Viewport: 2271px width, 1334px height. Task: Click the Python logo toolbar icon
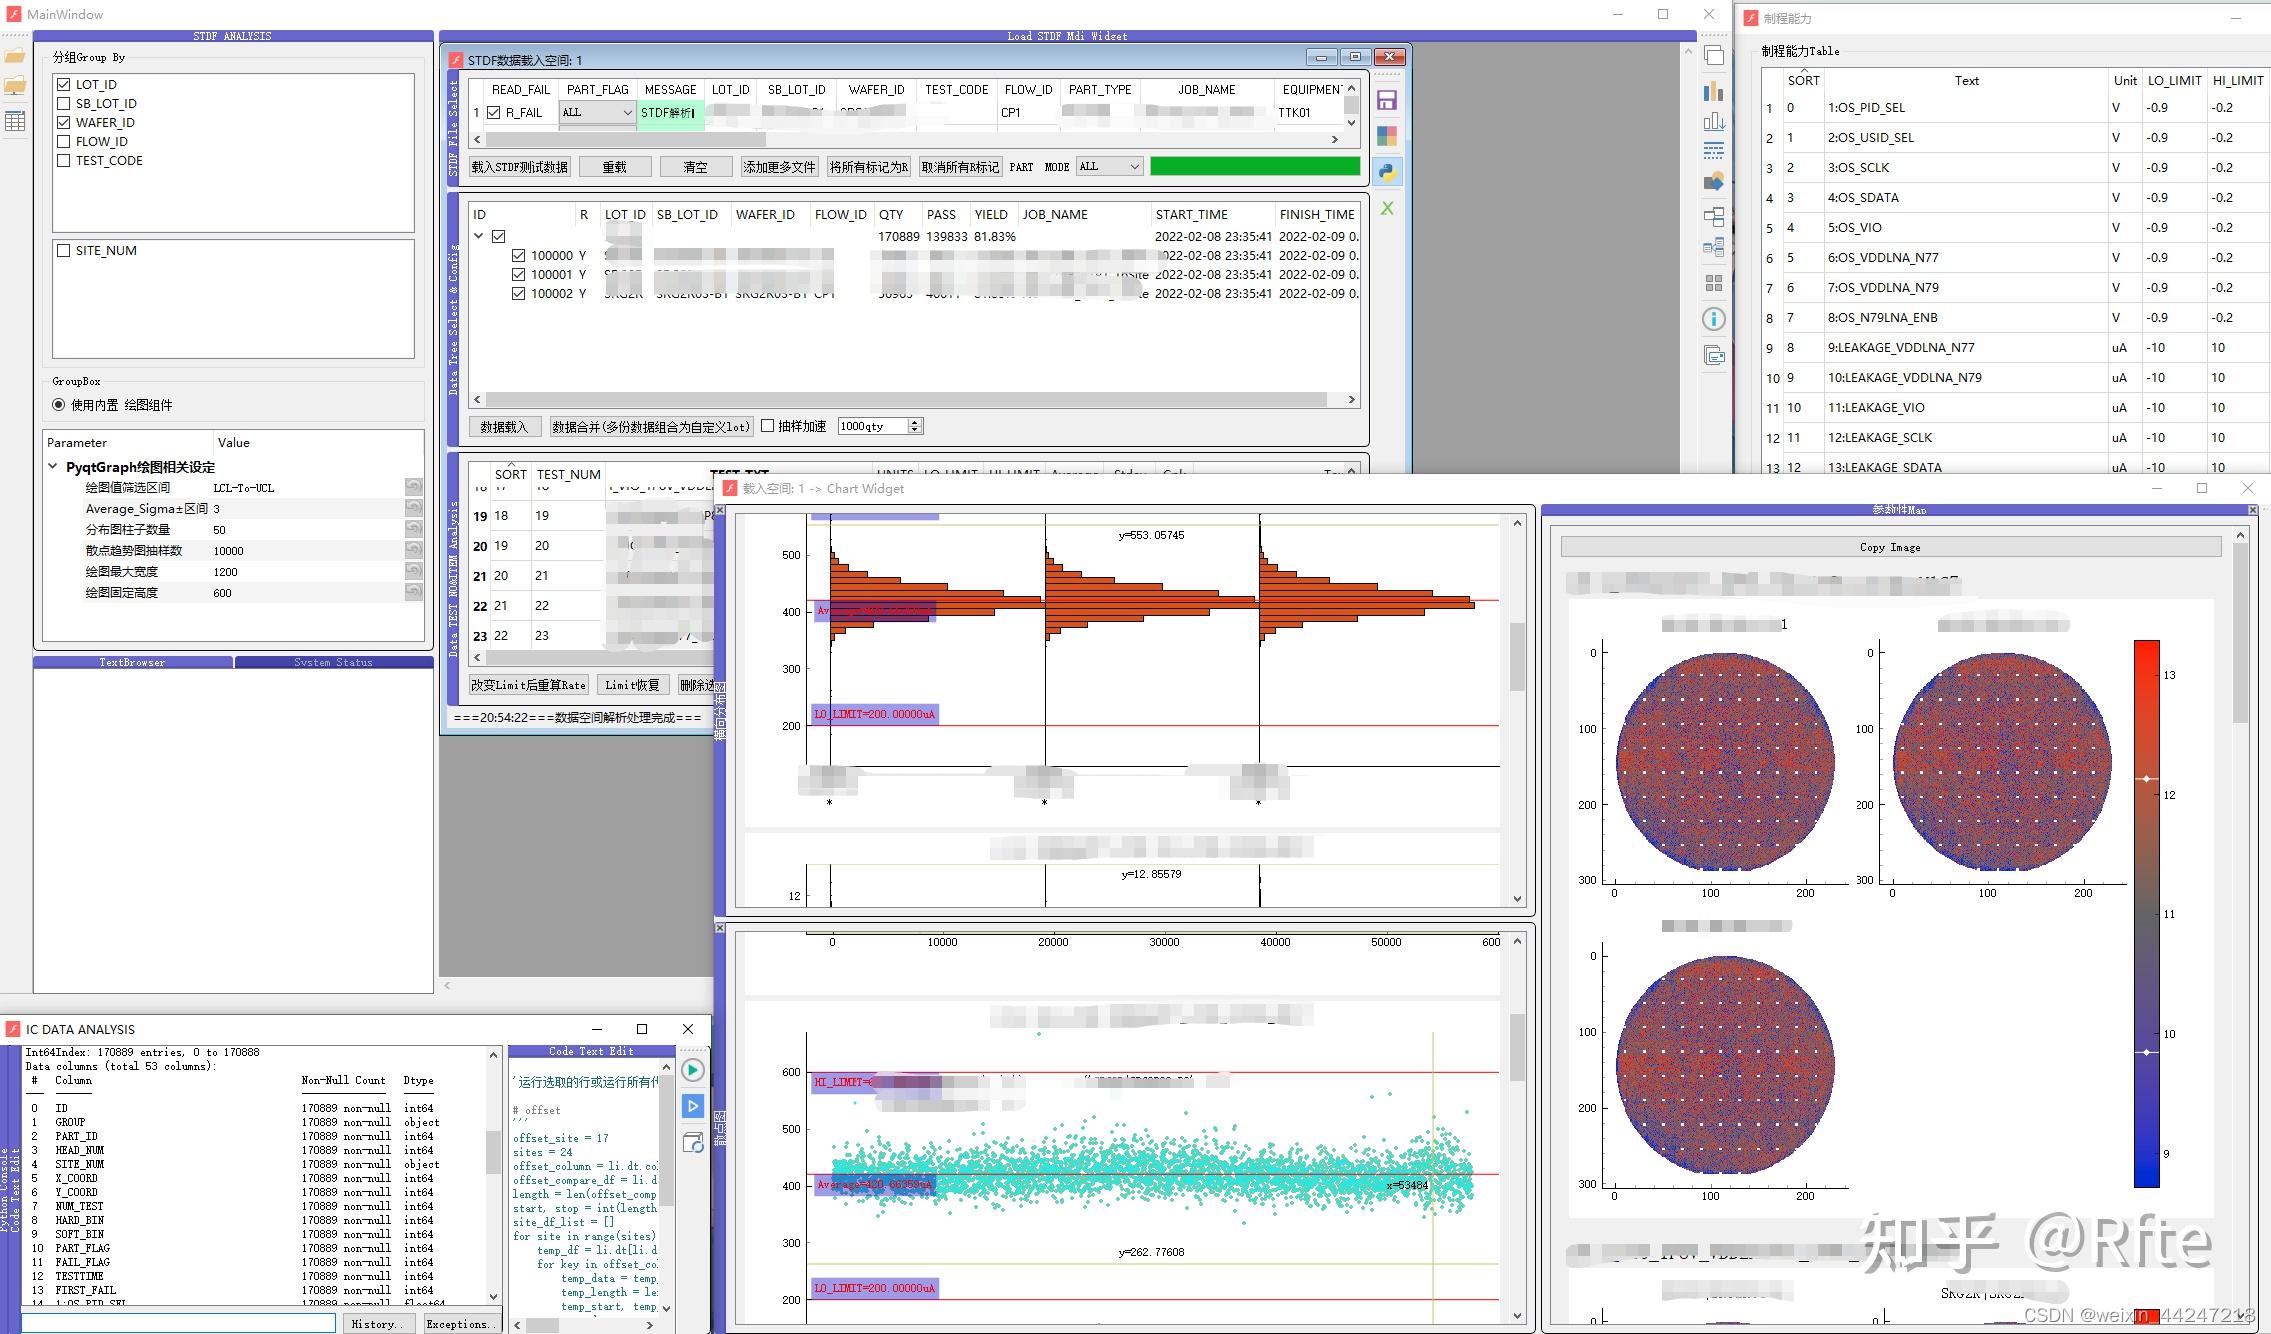[1387, 172]
